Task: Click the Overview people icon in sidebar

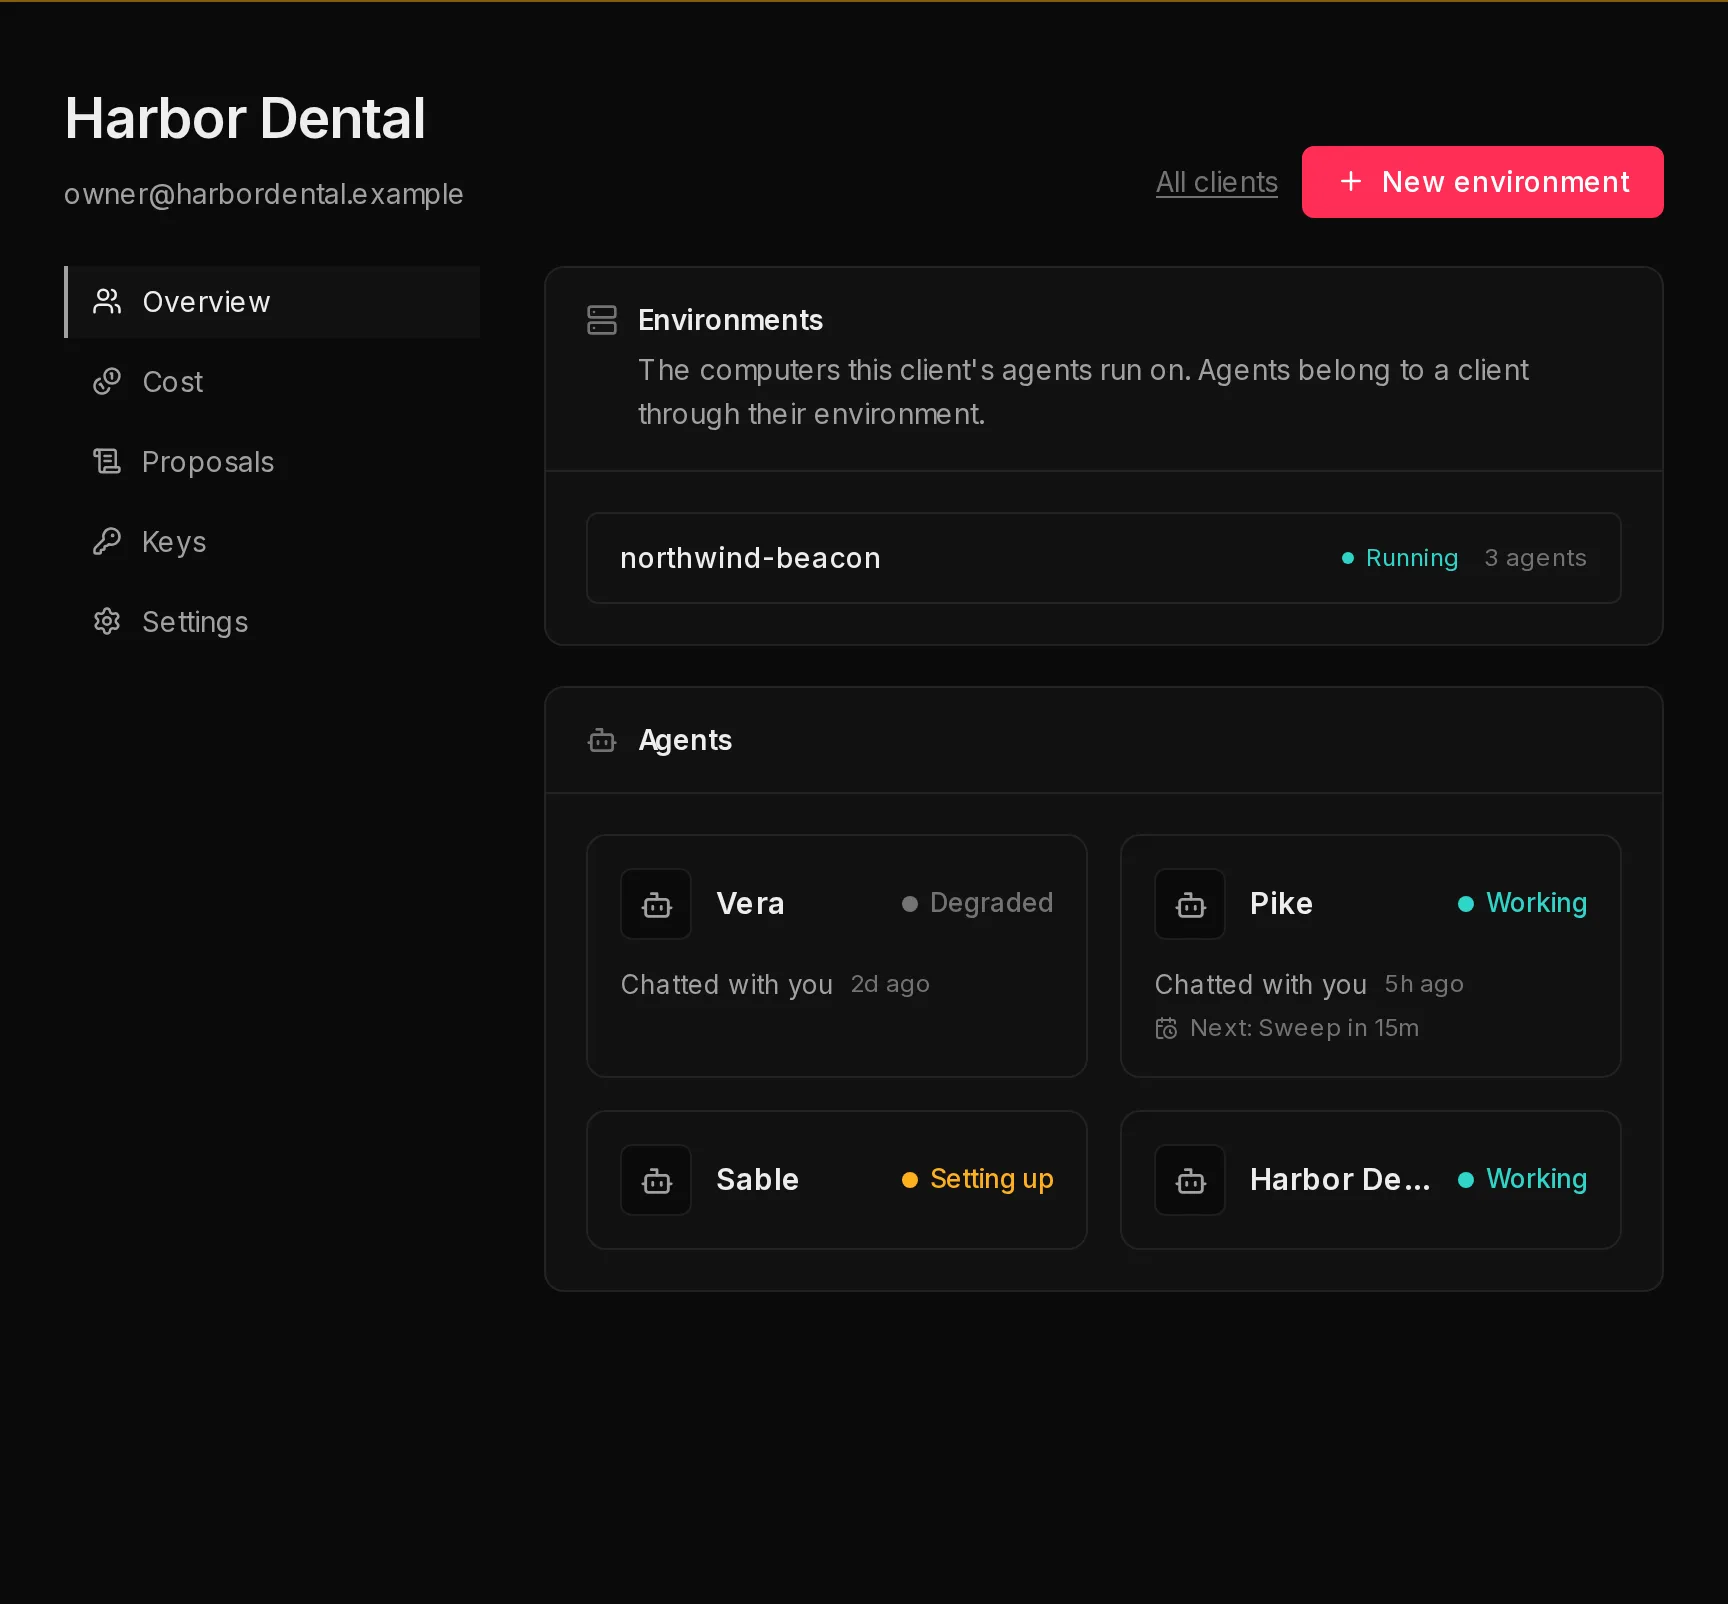Action: tap(107, 302)
